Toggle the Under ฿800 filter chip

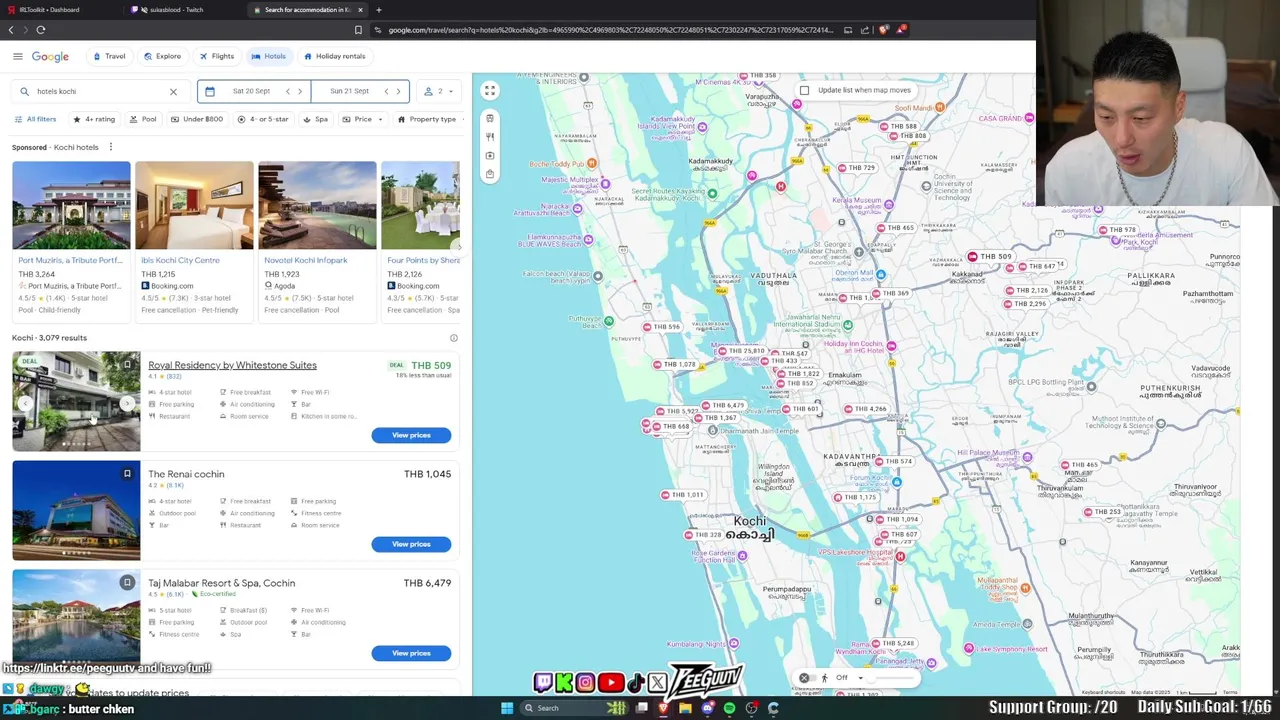click(x=197, y=119)
